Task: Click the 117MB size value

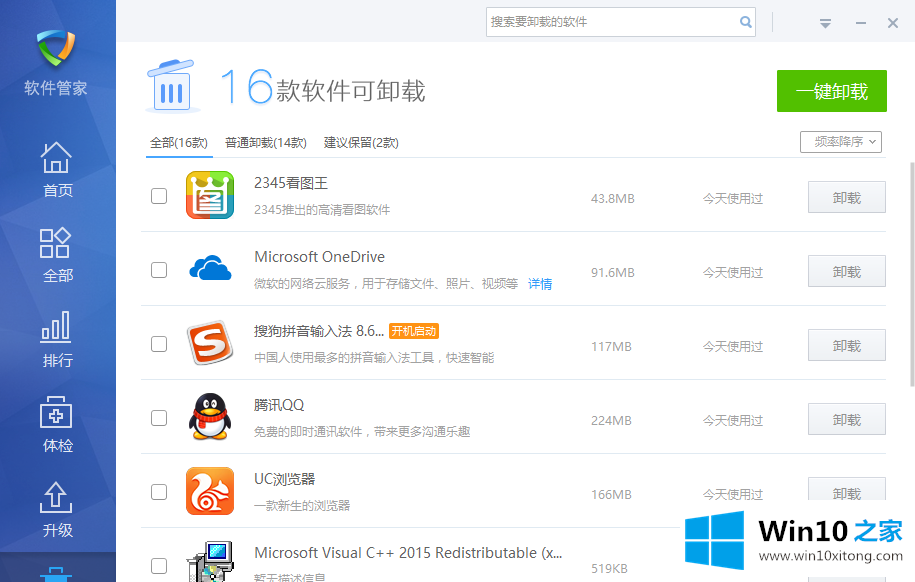Action: (x=611, y=347)
